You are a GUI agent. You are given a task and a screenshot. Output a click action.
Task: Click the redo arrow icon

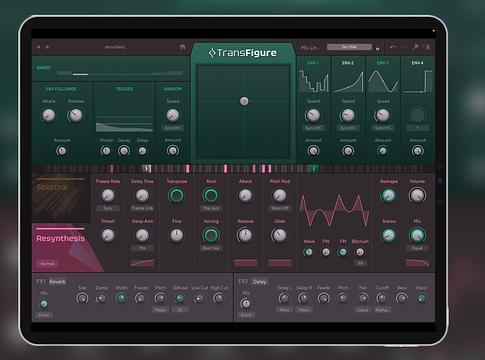pos(404,47)
